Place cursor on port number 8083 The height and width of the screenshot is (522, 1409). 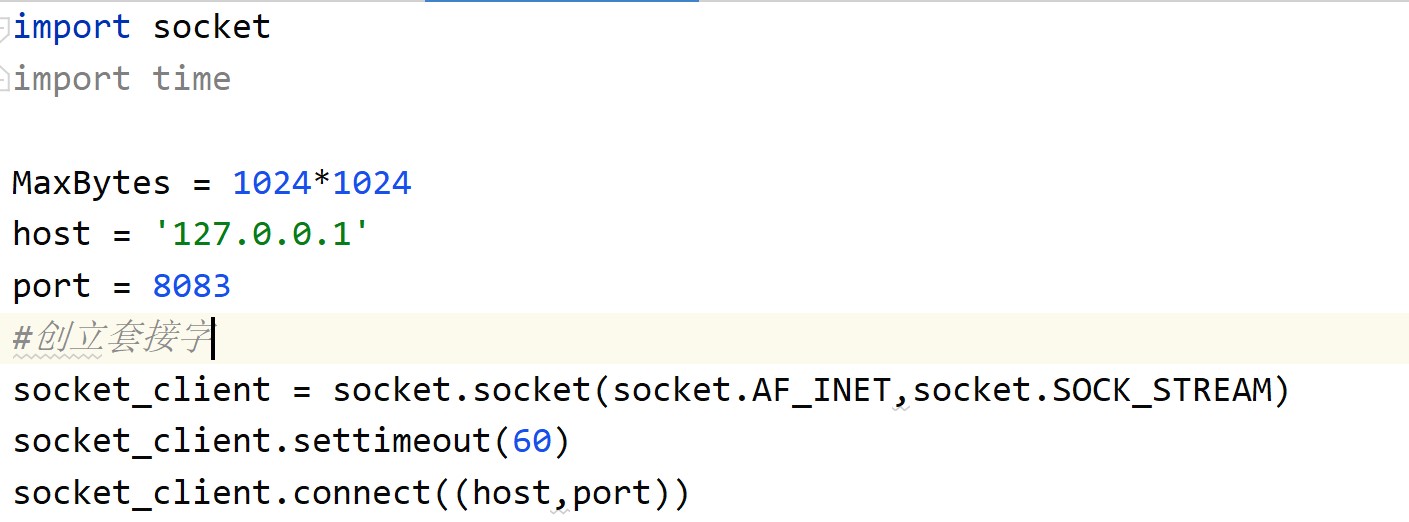(x=191, y=287)
